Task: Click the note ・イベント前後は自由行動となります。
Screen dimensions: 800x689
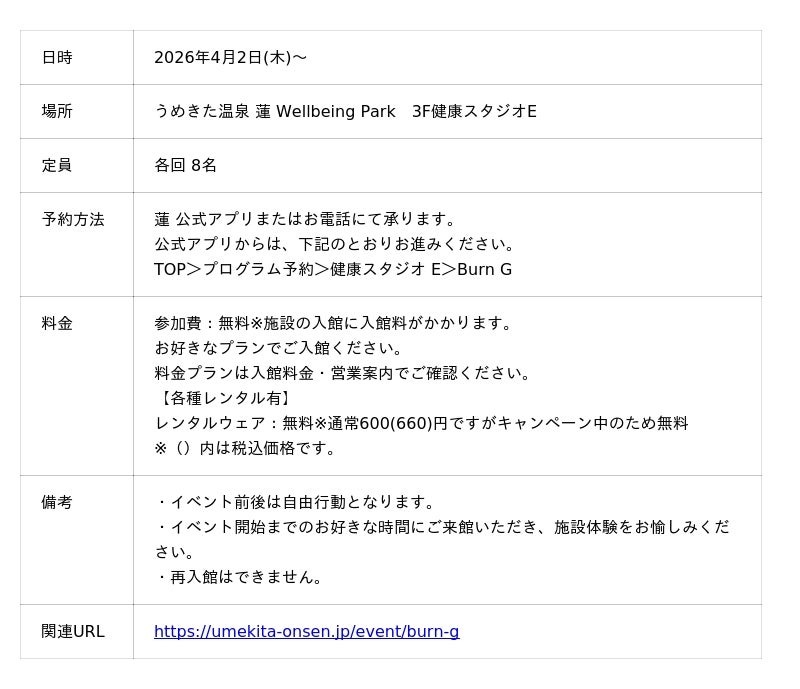Action: click(297, 503)
